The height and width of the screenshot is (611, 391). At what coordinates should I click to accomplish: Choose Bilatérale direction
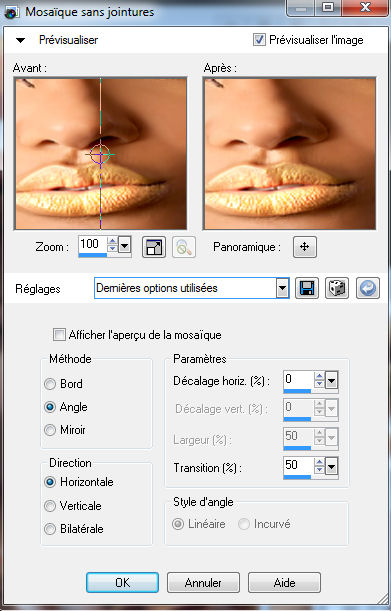50,529
